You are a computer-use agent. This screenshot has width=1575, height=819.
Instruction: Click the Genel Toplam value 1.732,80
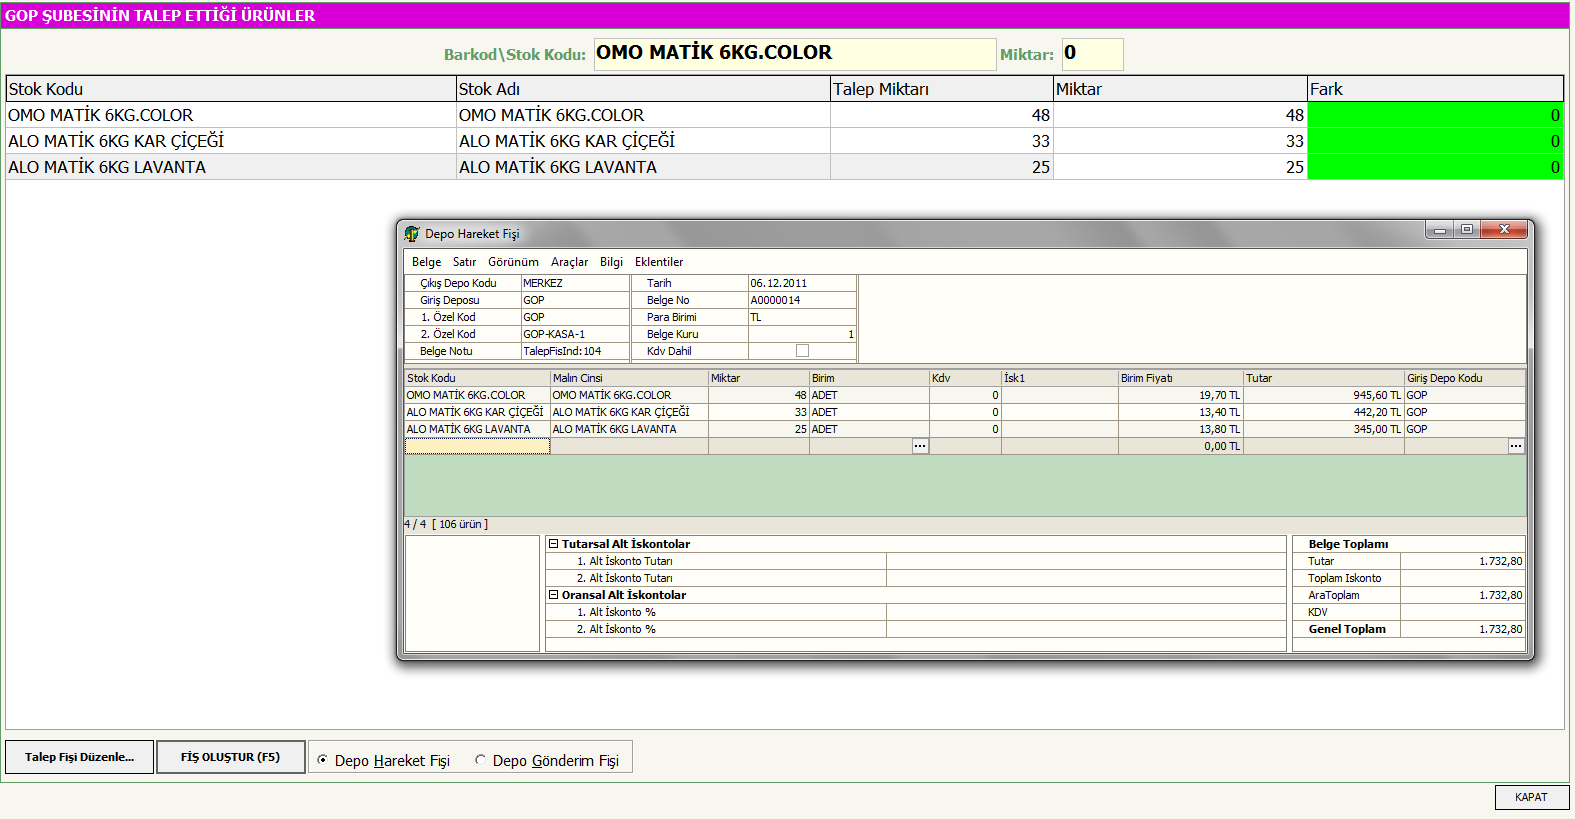coord(1463,629)
